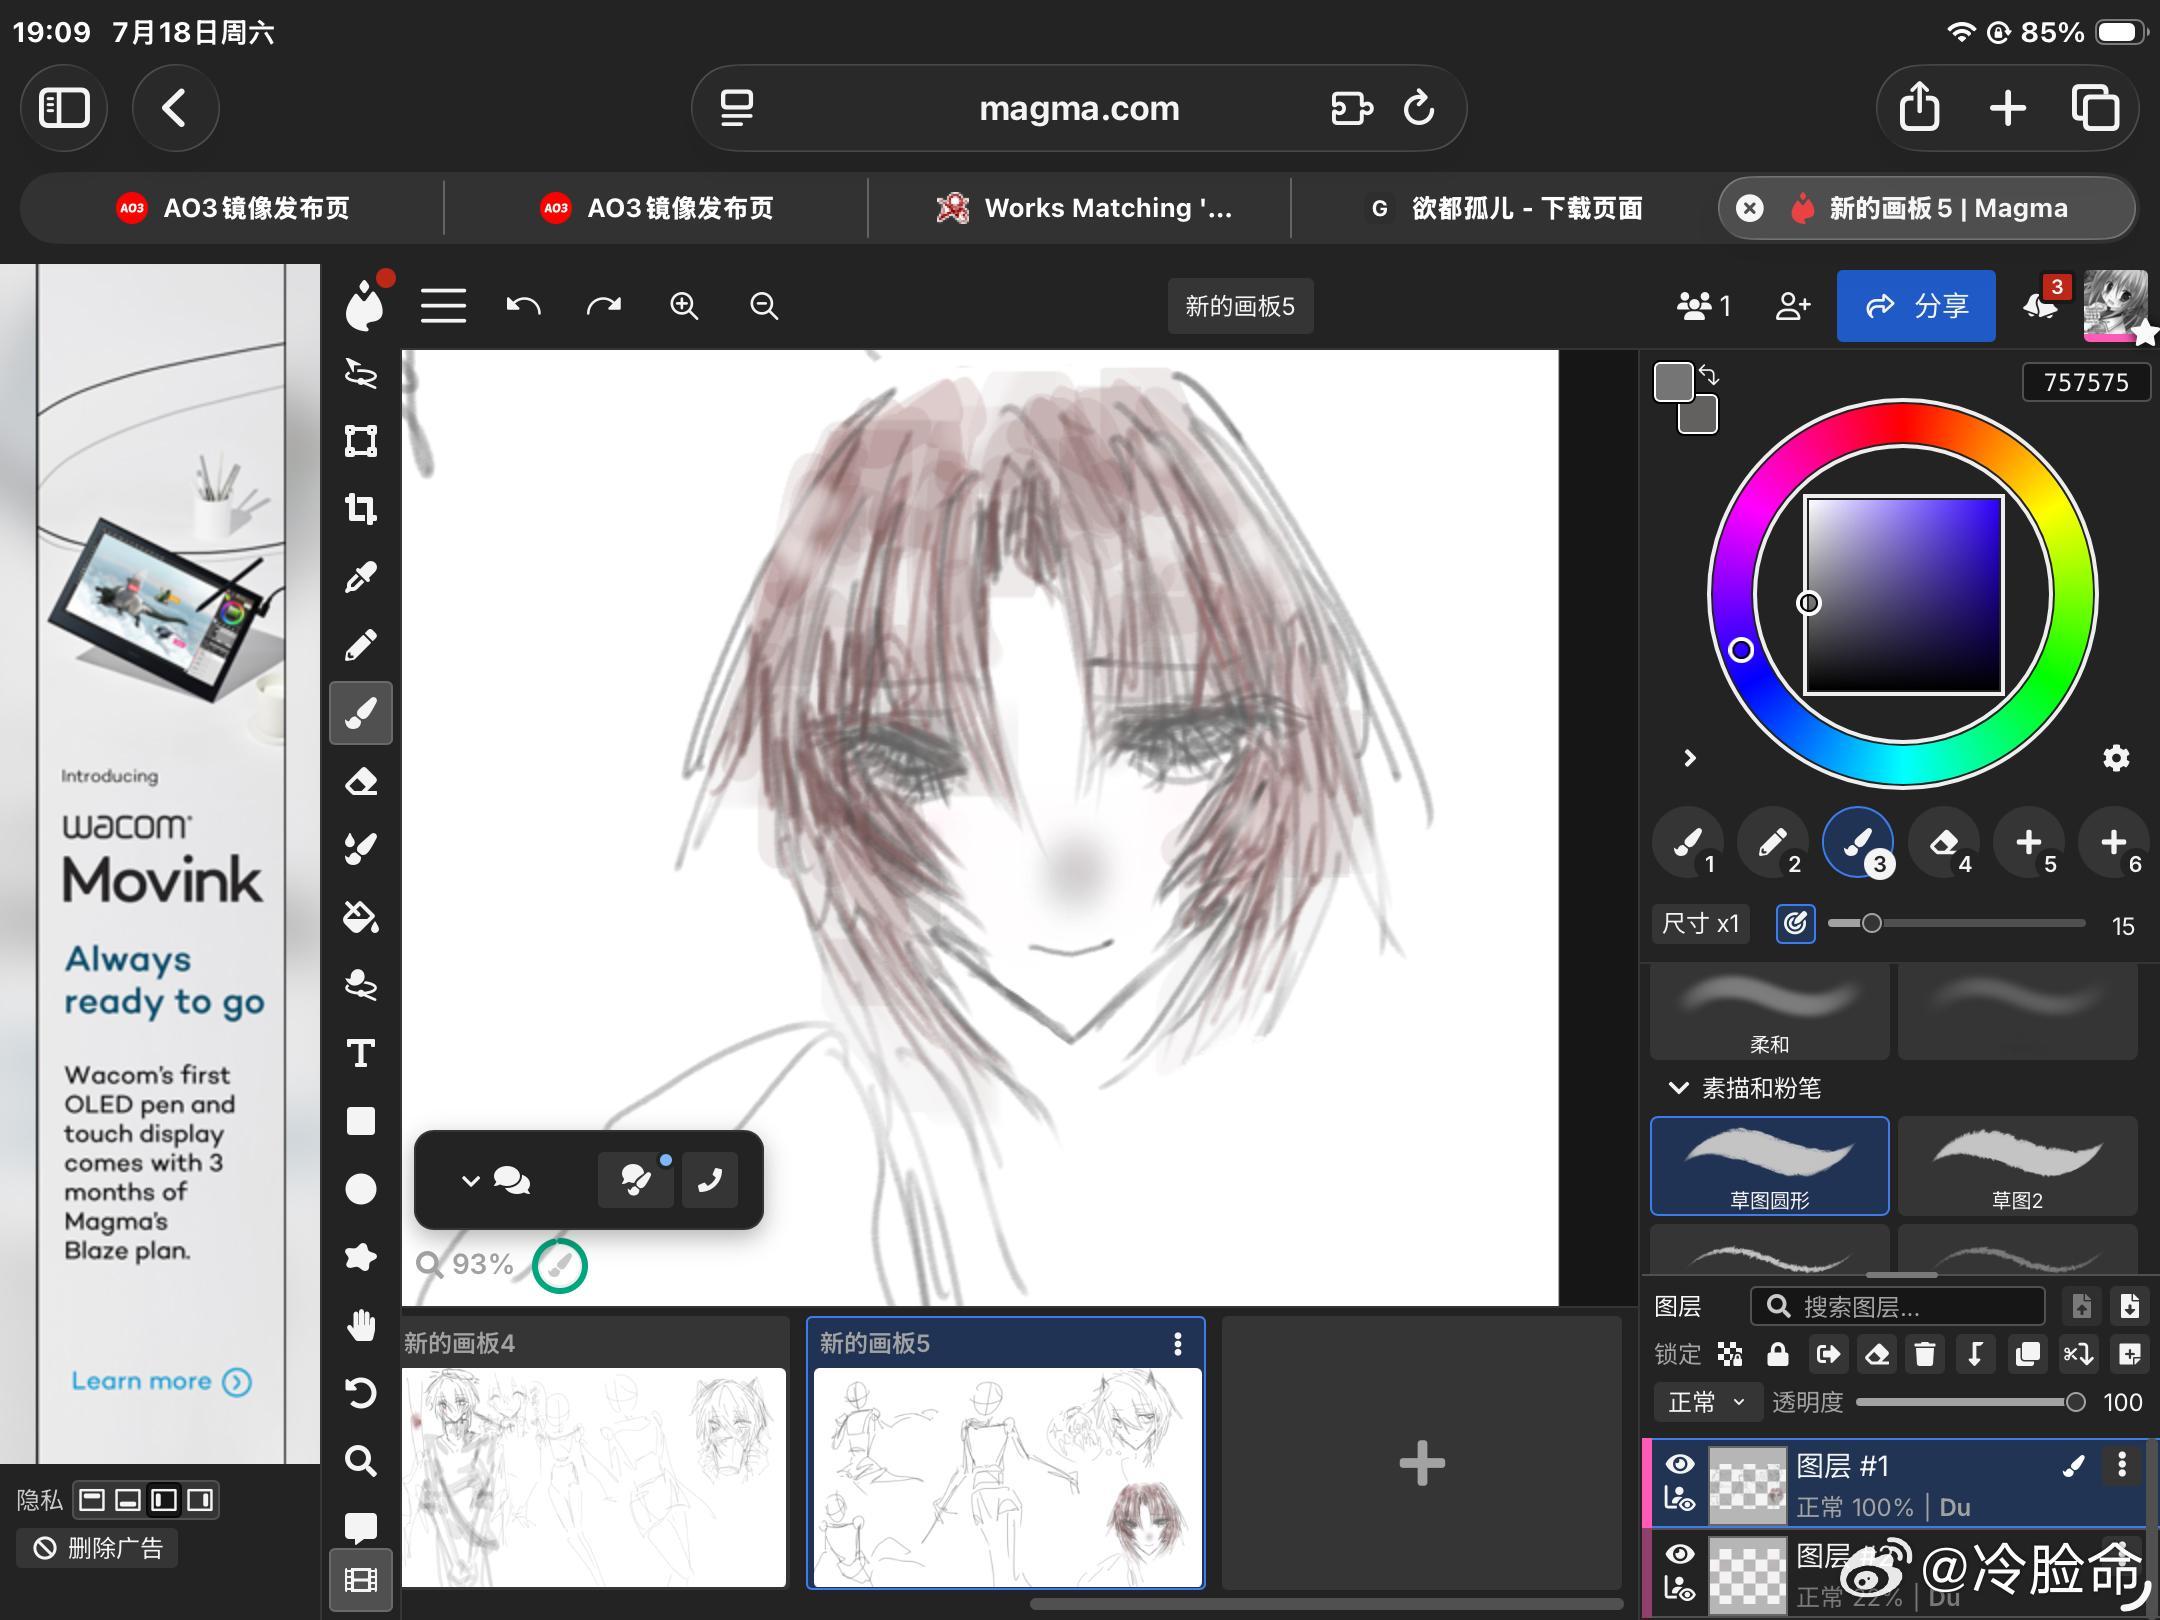Swap foreground and background colors
This screenshot has width=2160, height=1620.
pos(1709,376)
